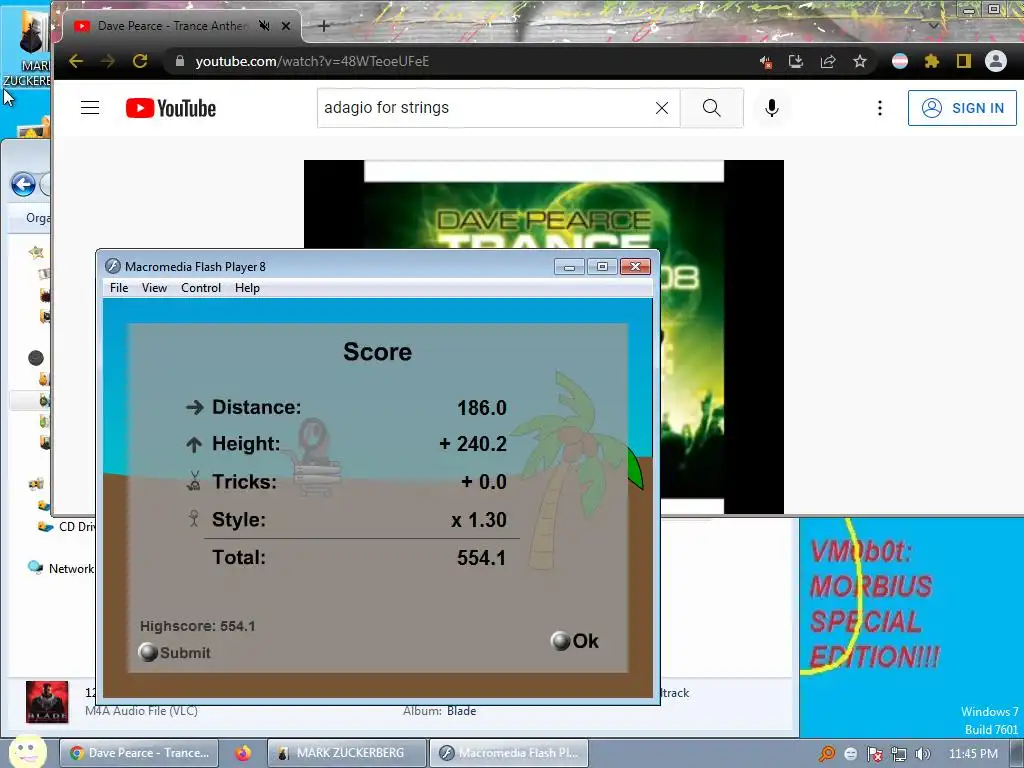Click the Distance value 186.0
Screen dimensions: 1024x768
pyautogui.click(x=482, y=408)
